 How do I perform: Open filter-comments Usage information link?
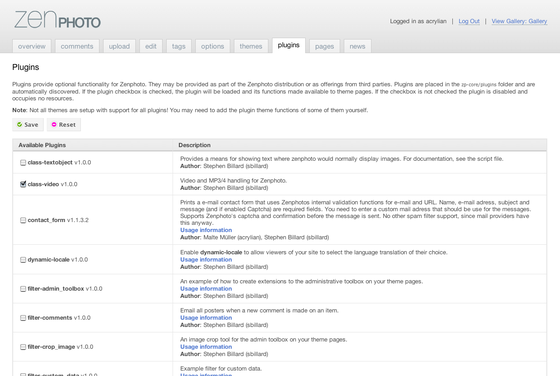[x=206, y=318]
